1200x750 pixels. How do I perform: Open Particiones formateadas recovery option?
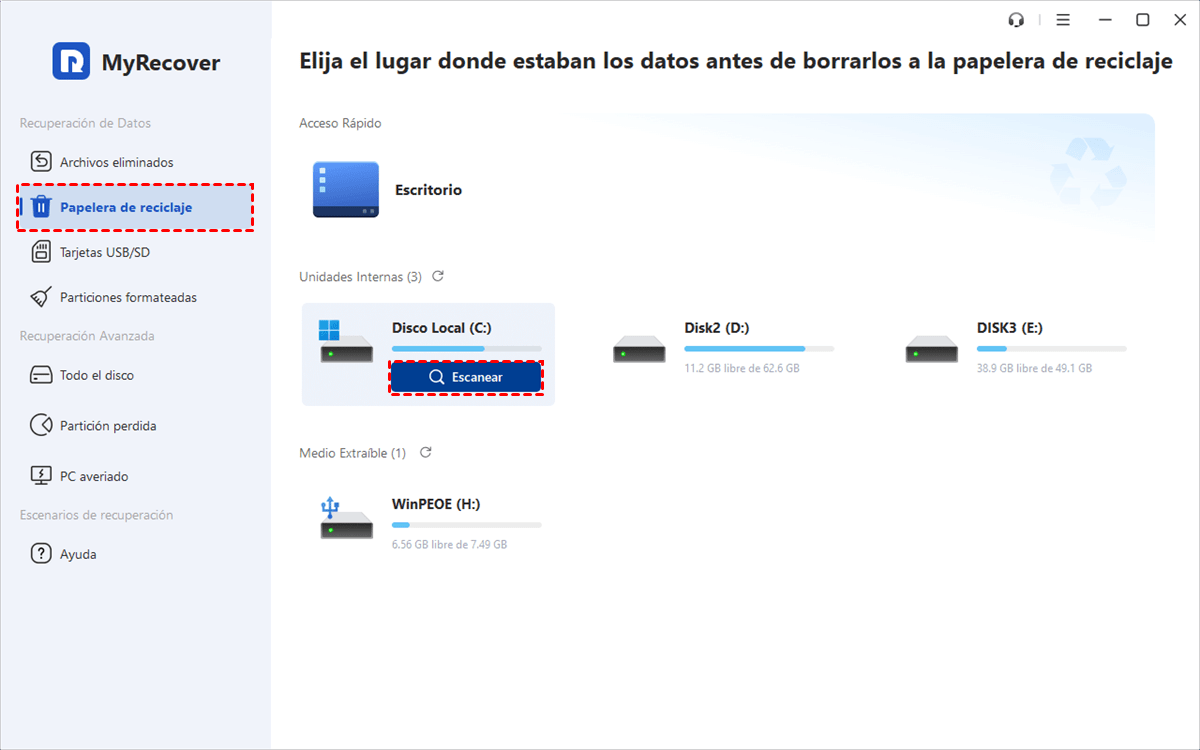pyautogui.click(x=128, y=297)
